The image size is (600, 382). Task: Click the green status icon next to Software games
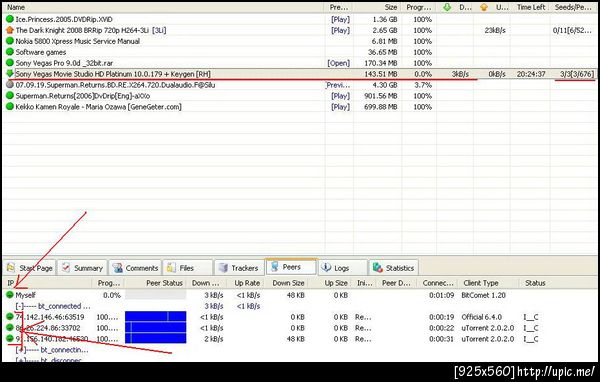10,52
